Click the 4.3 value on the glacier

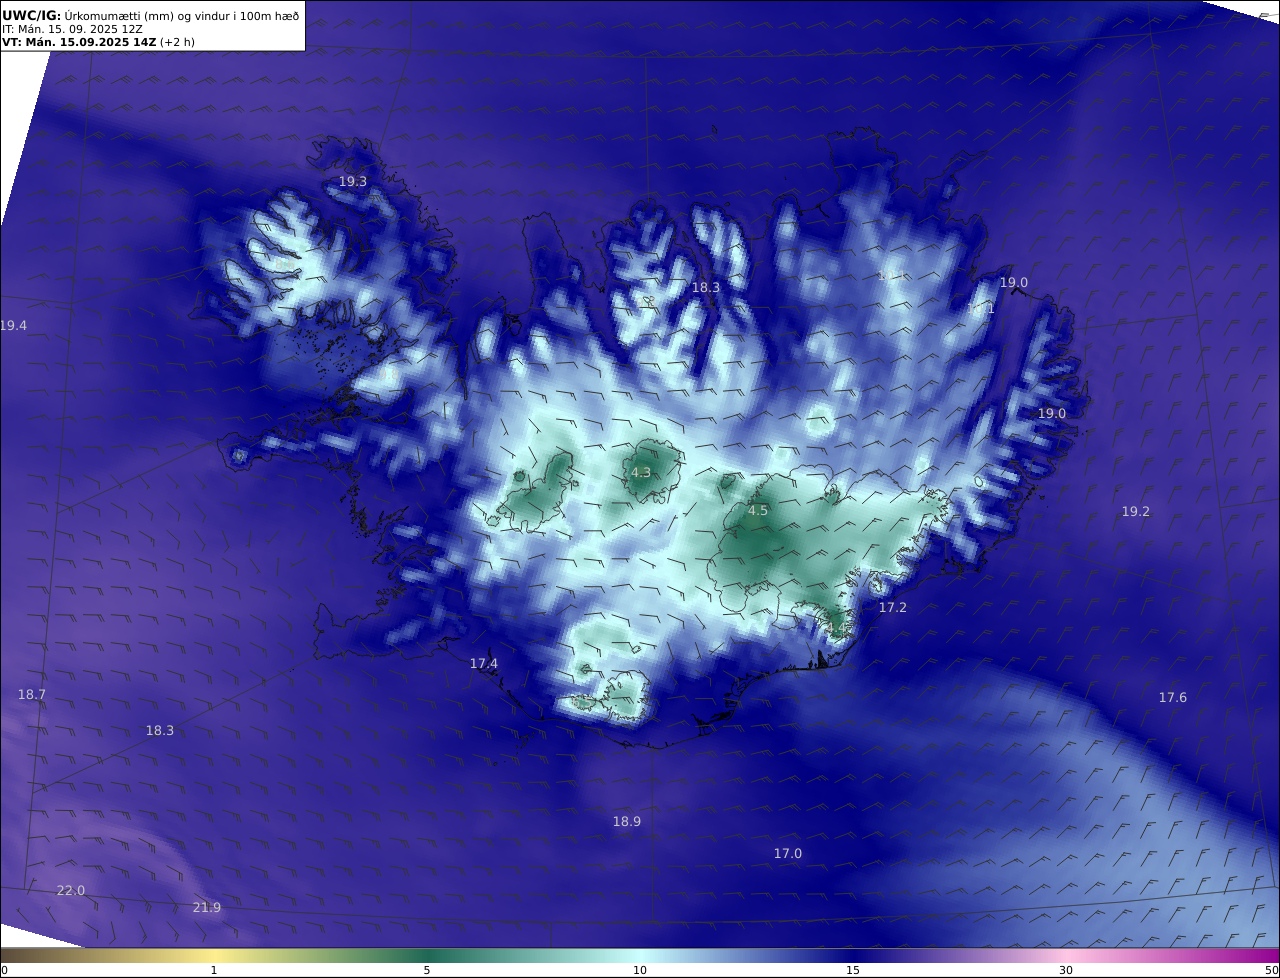[x=641, y=472]
